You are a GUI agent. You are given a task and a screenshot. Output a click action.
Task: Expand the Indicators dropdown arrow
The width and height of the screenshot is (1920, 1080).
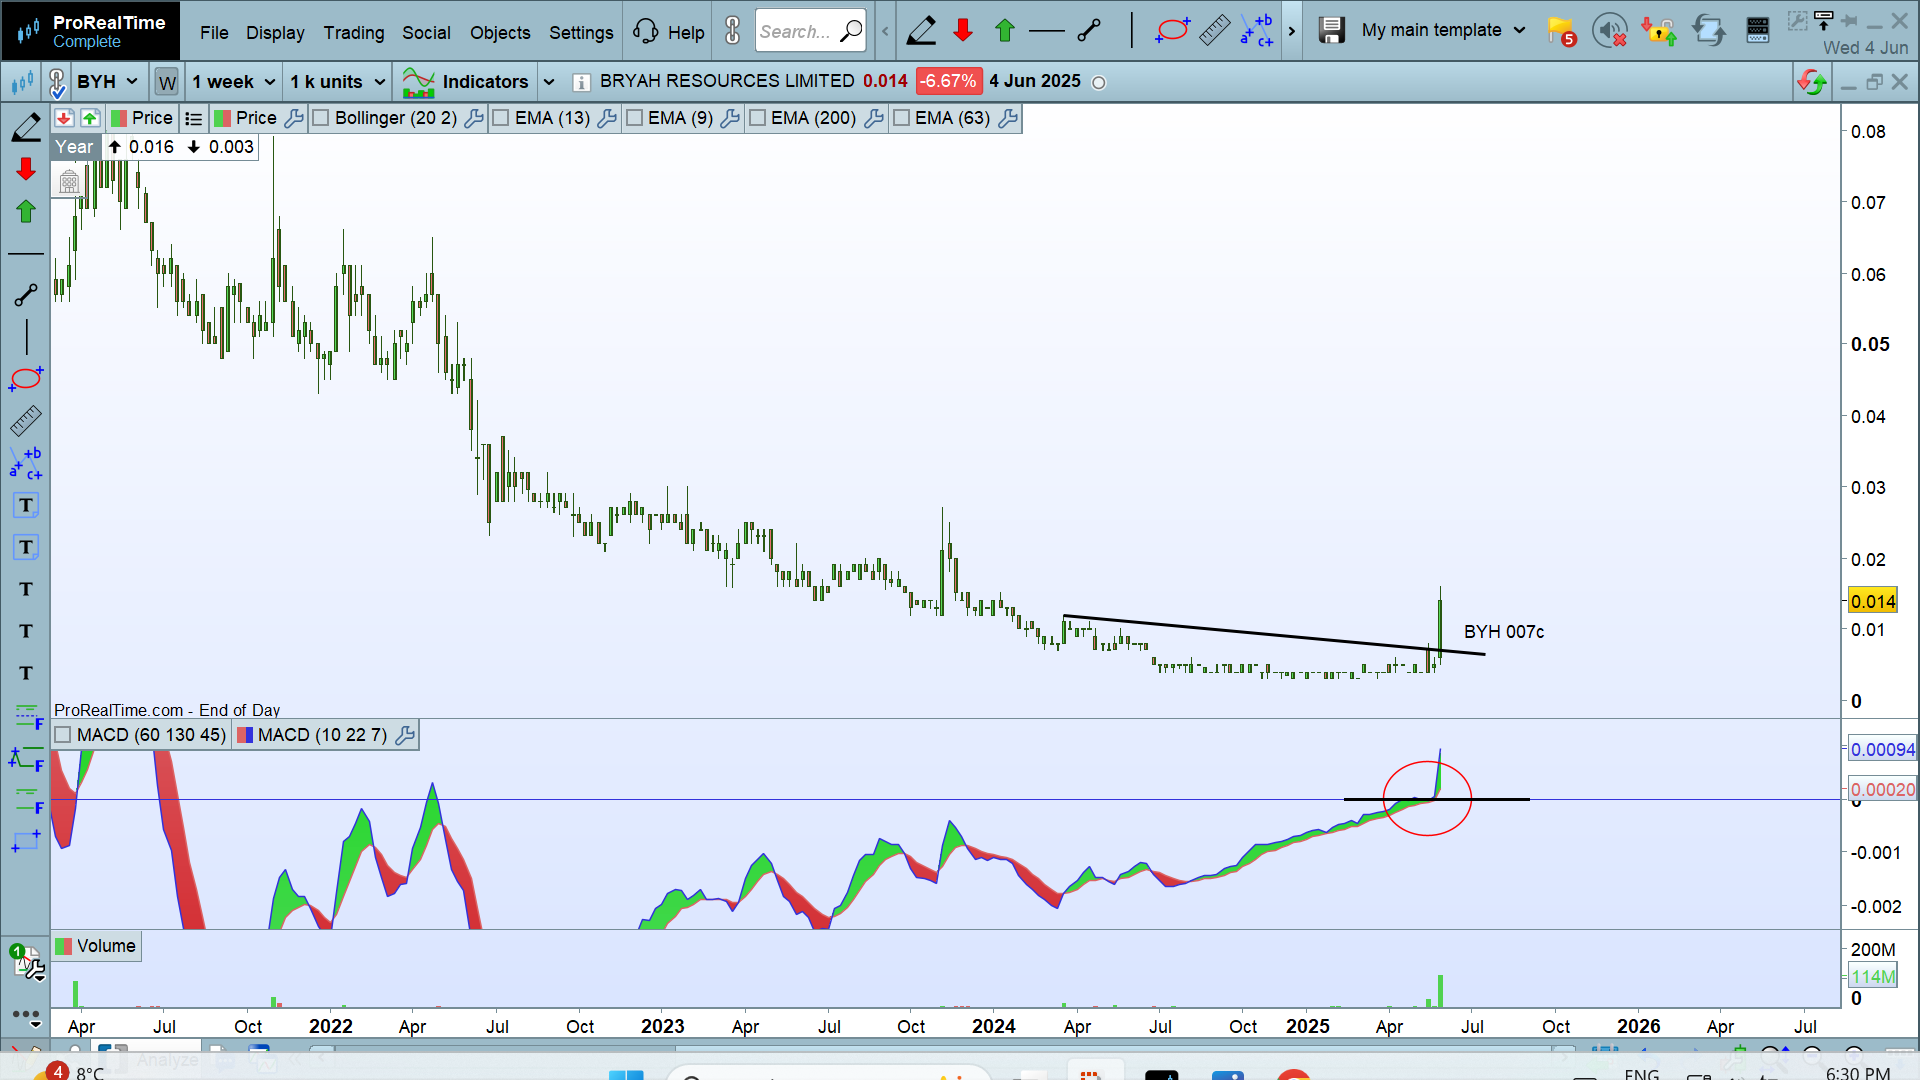(549, 82)
